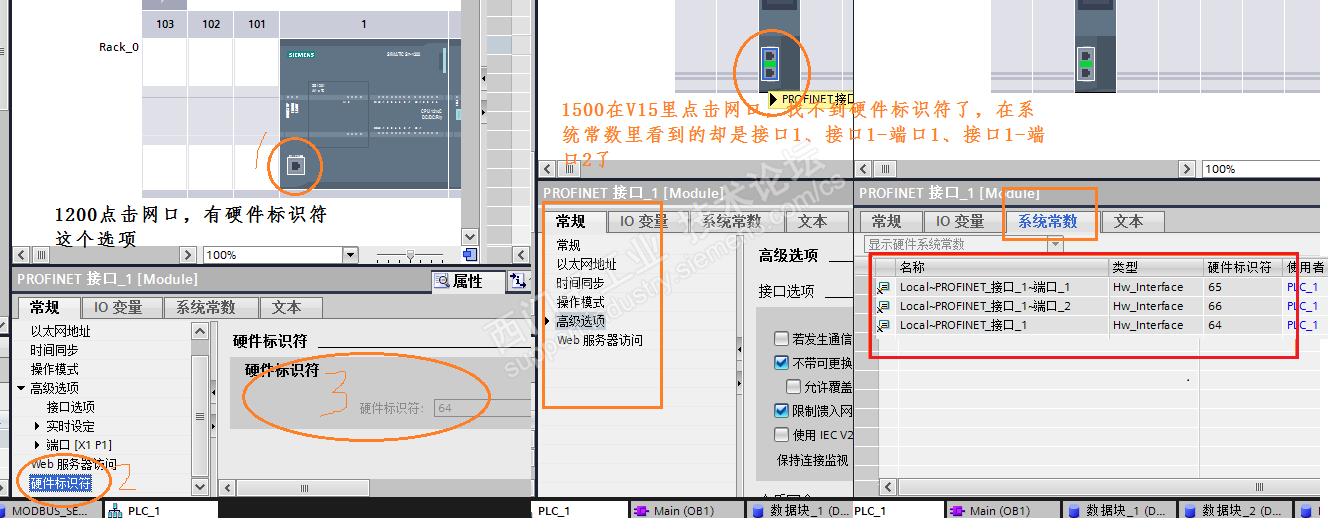Select 常规 item in middle window tree
The height and width of the screenshot is (518, 1328).
568,245
